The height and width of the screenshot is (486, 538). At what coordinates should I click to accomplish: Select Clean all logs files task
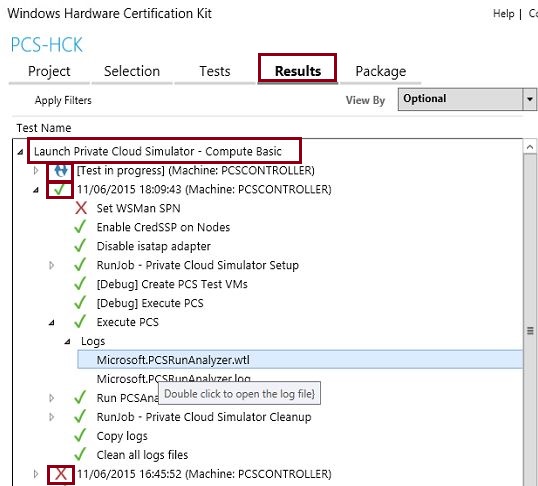142,455
